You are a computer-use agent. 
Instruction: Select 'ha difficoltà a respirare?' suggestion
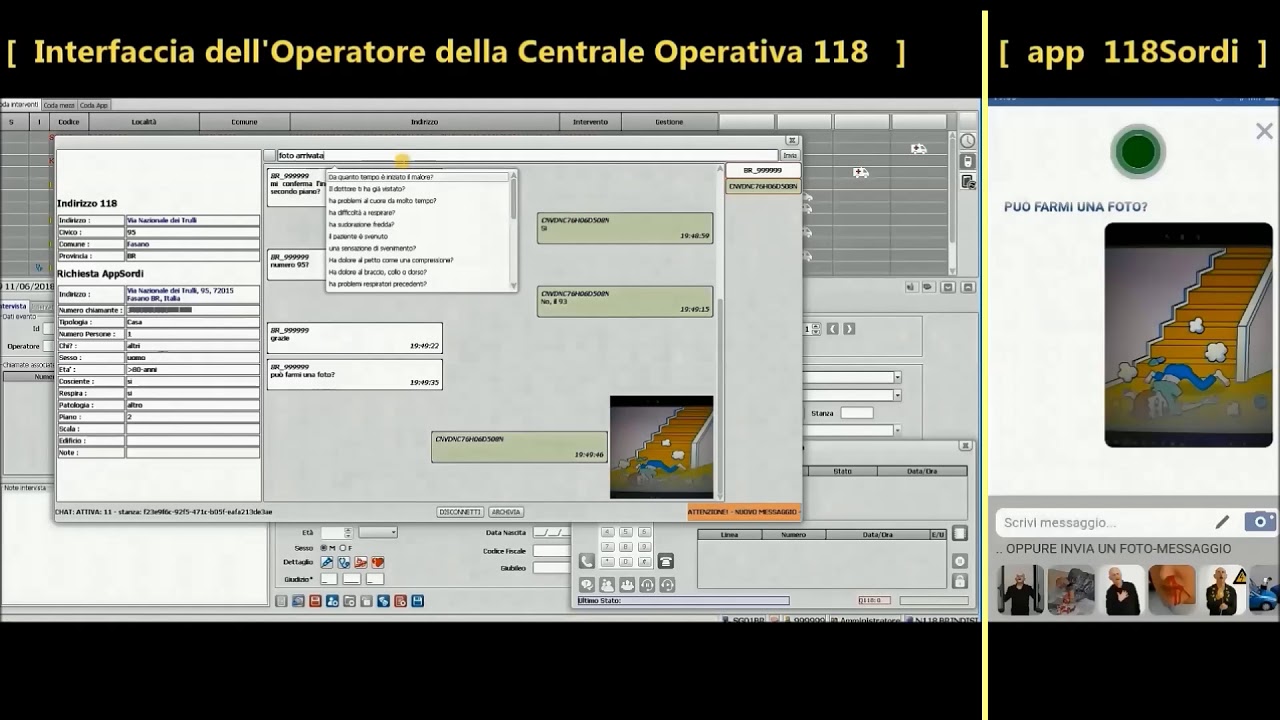(361, 212)
